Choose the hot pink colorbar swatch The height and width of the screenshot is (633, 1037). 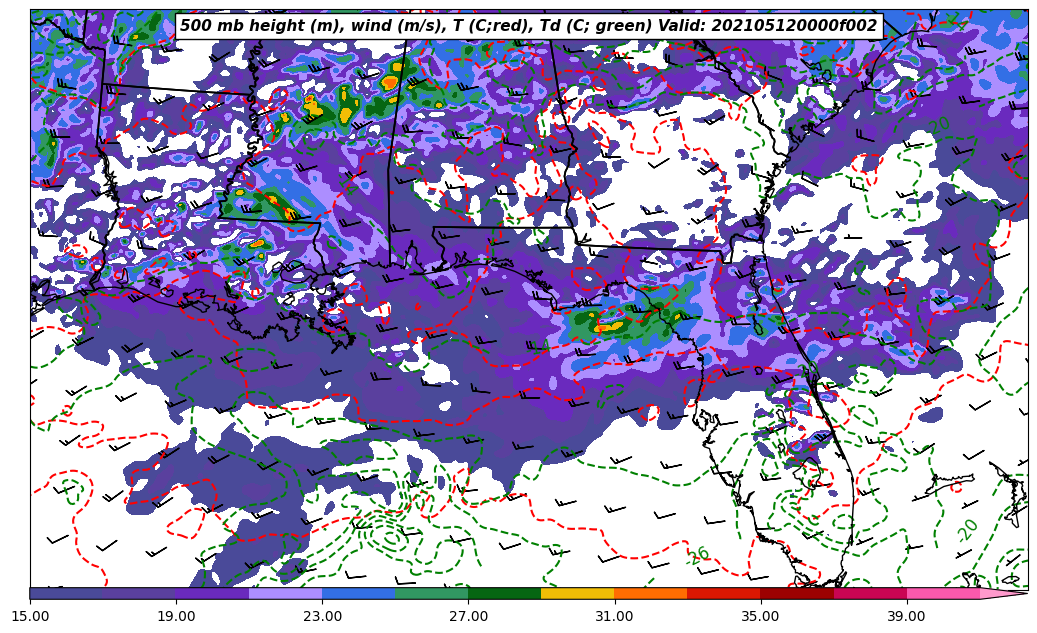pyautogui.click(x=942, y=593)
